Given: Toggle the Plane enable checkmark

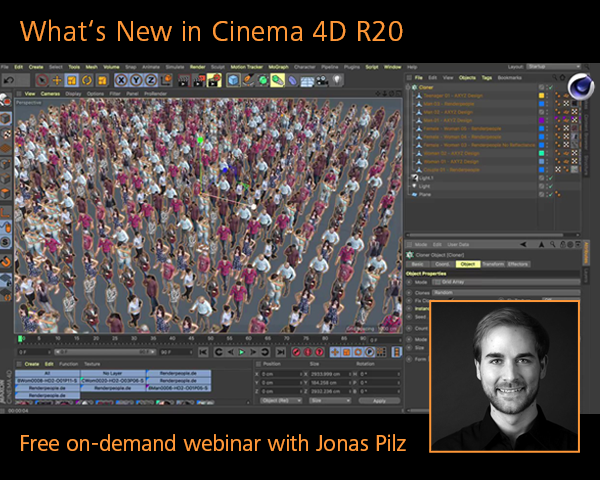Looking at the screenshot, I should [551, 194].
